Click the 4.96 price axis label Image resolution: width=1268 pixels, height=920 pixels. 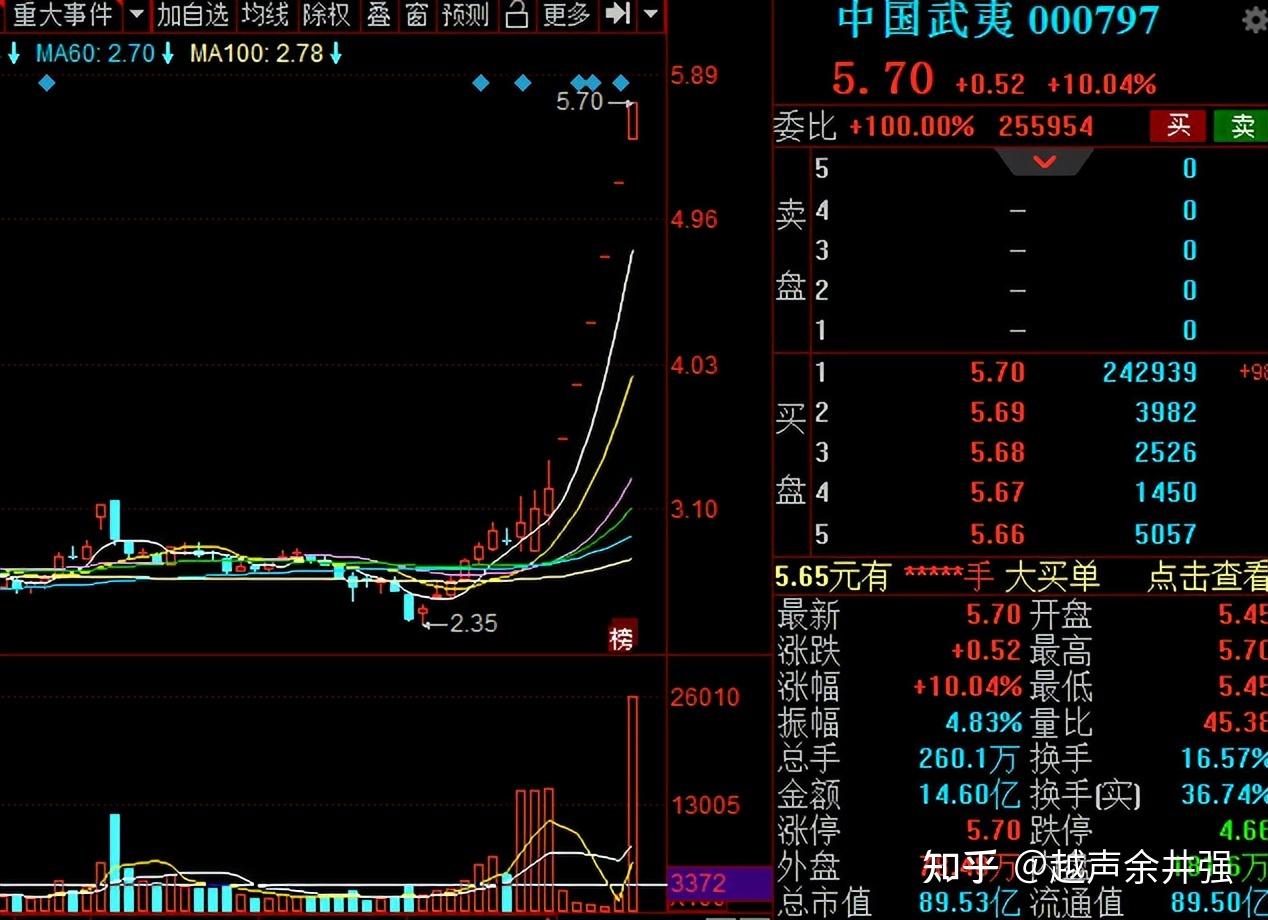pyautogui.click(x=694, y=220)
